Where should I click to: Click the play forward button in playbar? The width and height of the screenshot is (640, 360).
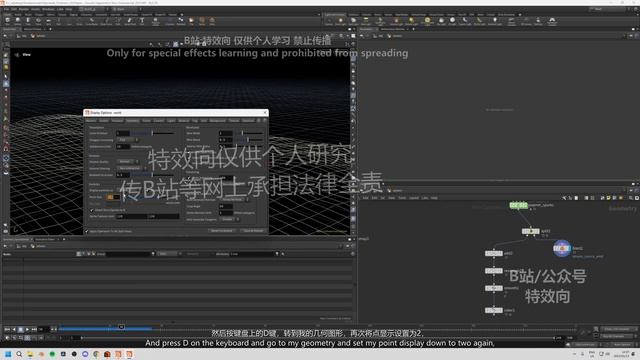coord(27,329)
